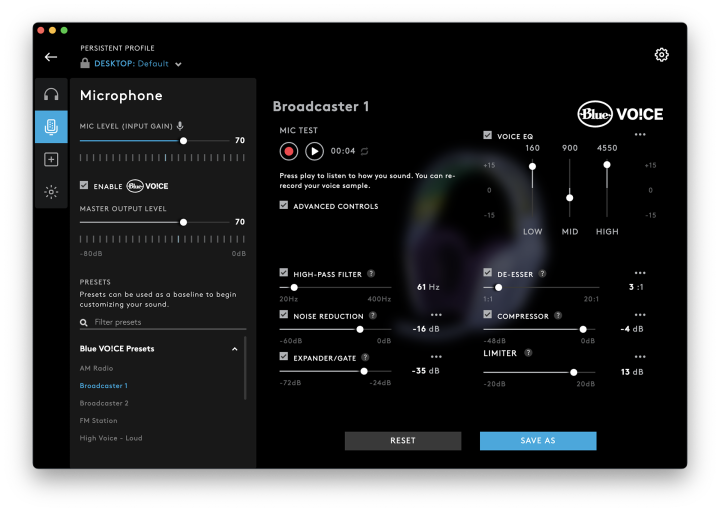Collapse the Blue VO!CE Presets list
This screenshot has width=720, height=512.
pos(235,349)
